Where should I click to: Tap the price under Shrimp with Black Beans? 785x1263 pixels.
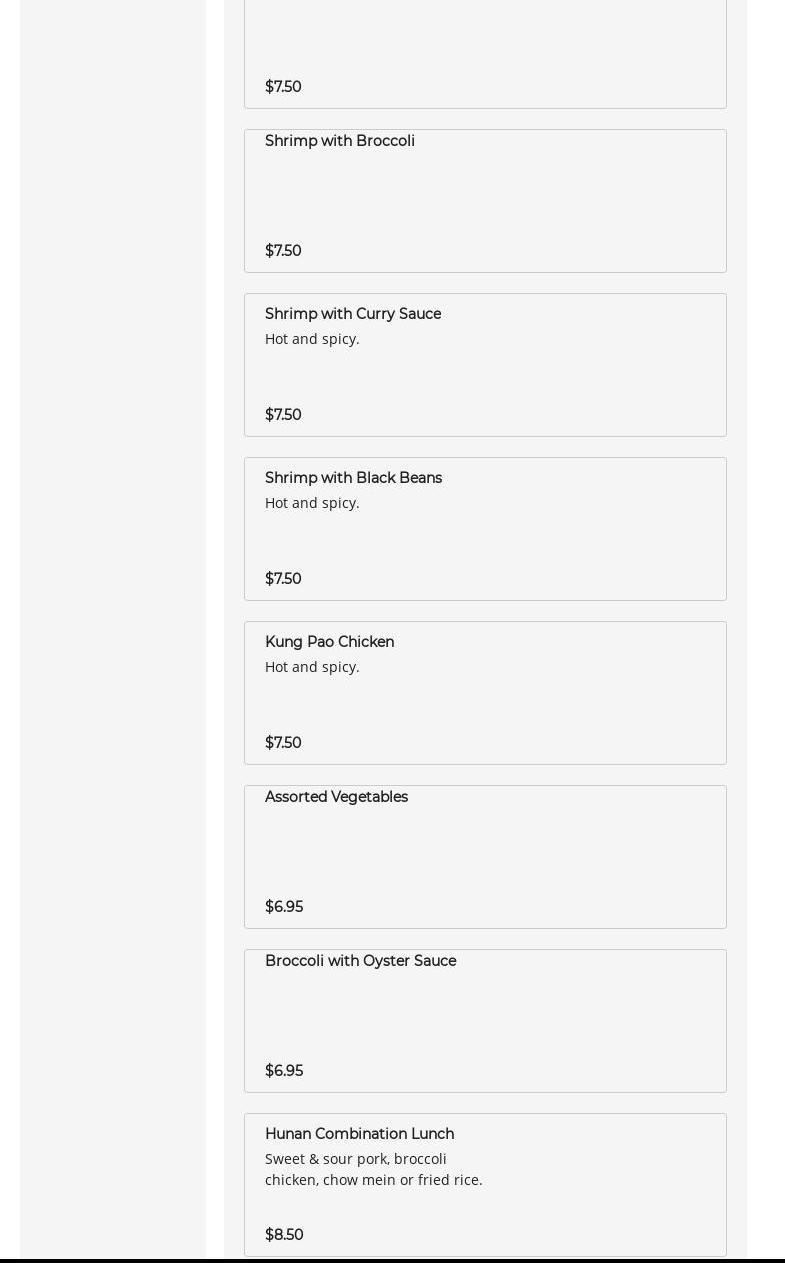coord(283,579)
